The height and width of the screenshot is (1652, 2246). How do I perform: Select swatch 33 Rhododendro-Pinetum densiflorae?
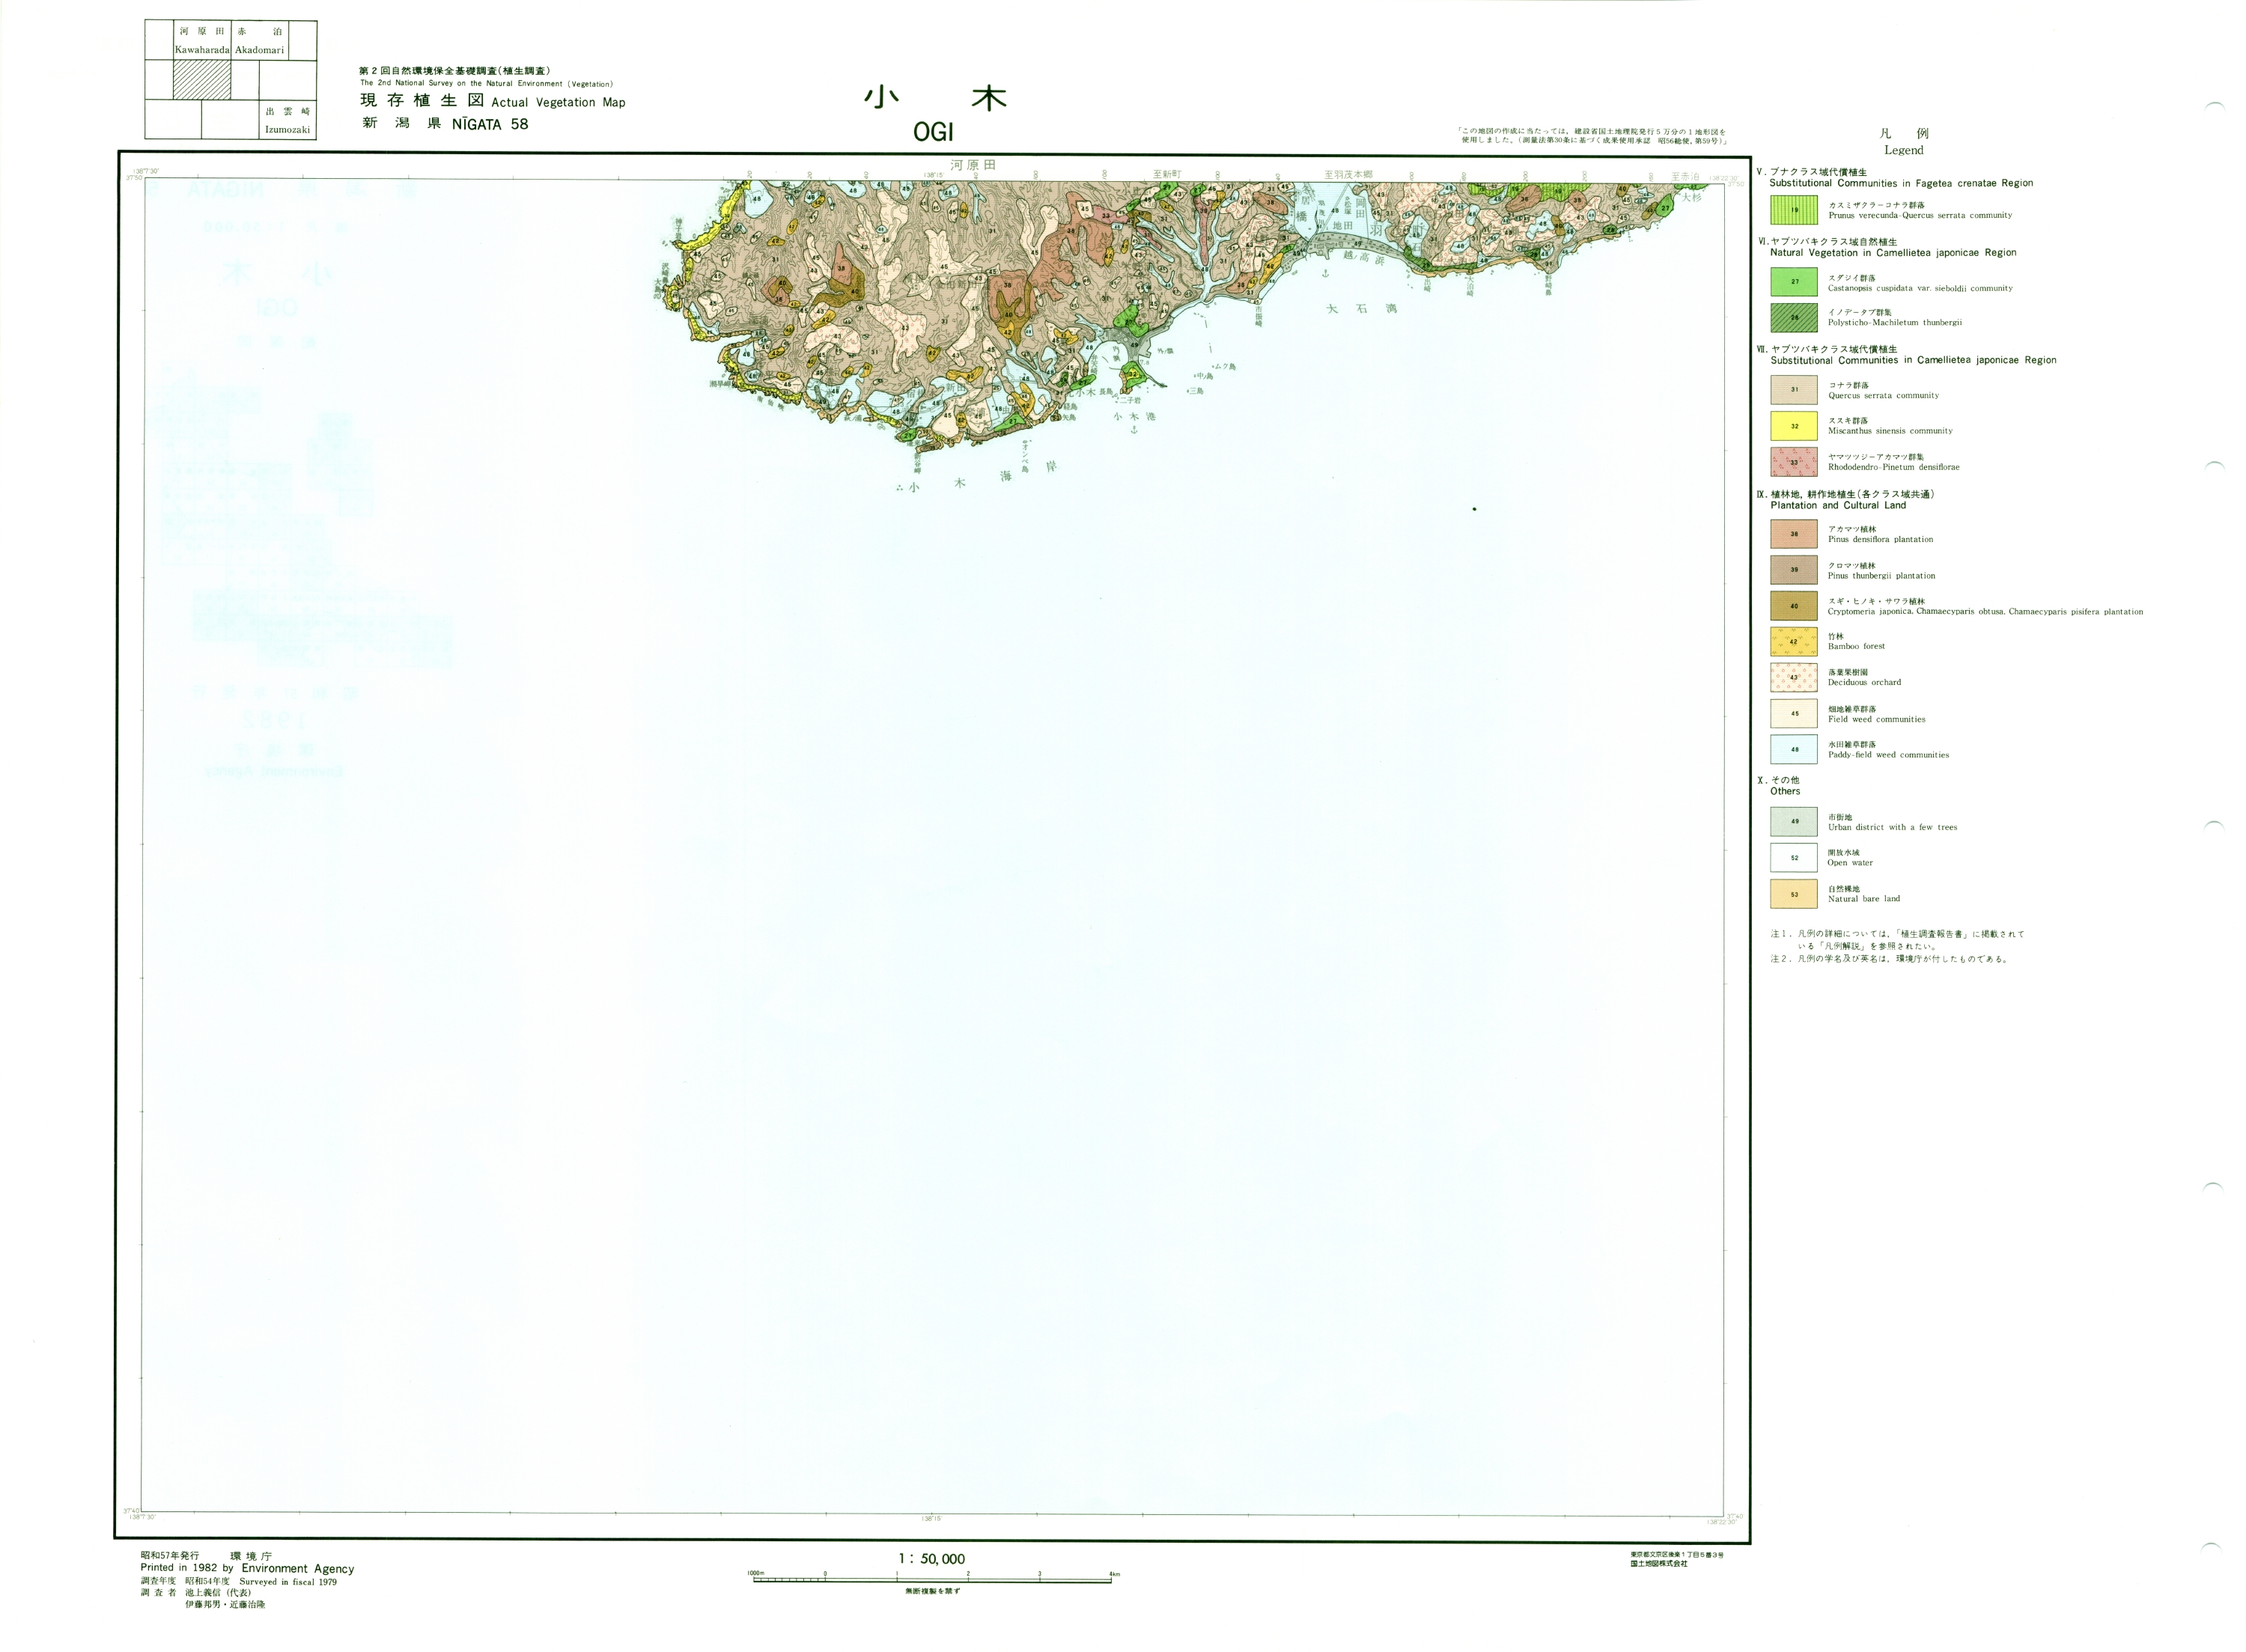tap(1794, 462)
